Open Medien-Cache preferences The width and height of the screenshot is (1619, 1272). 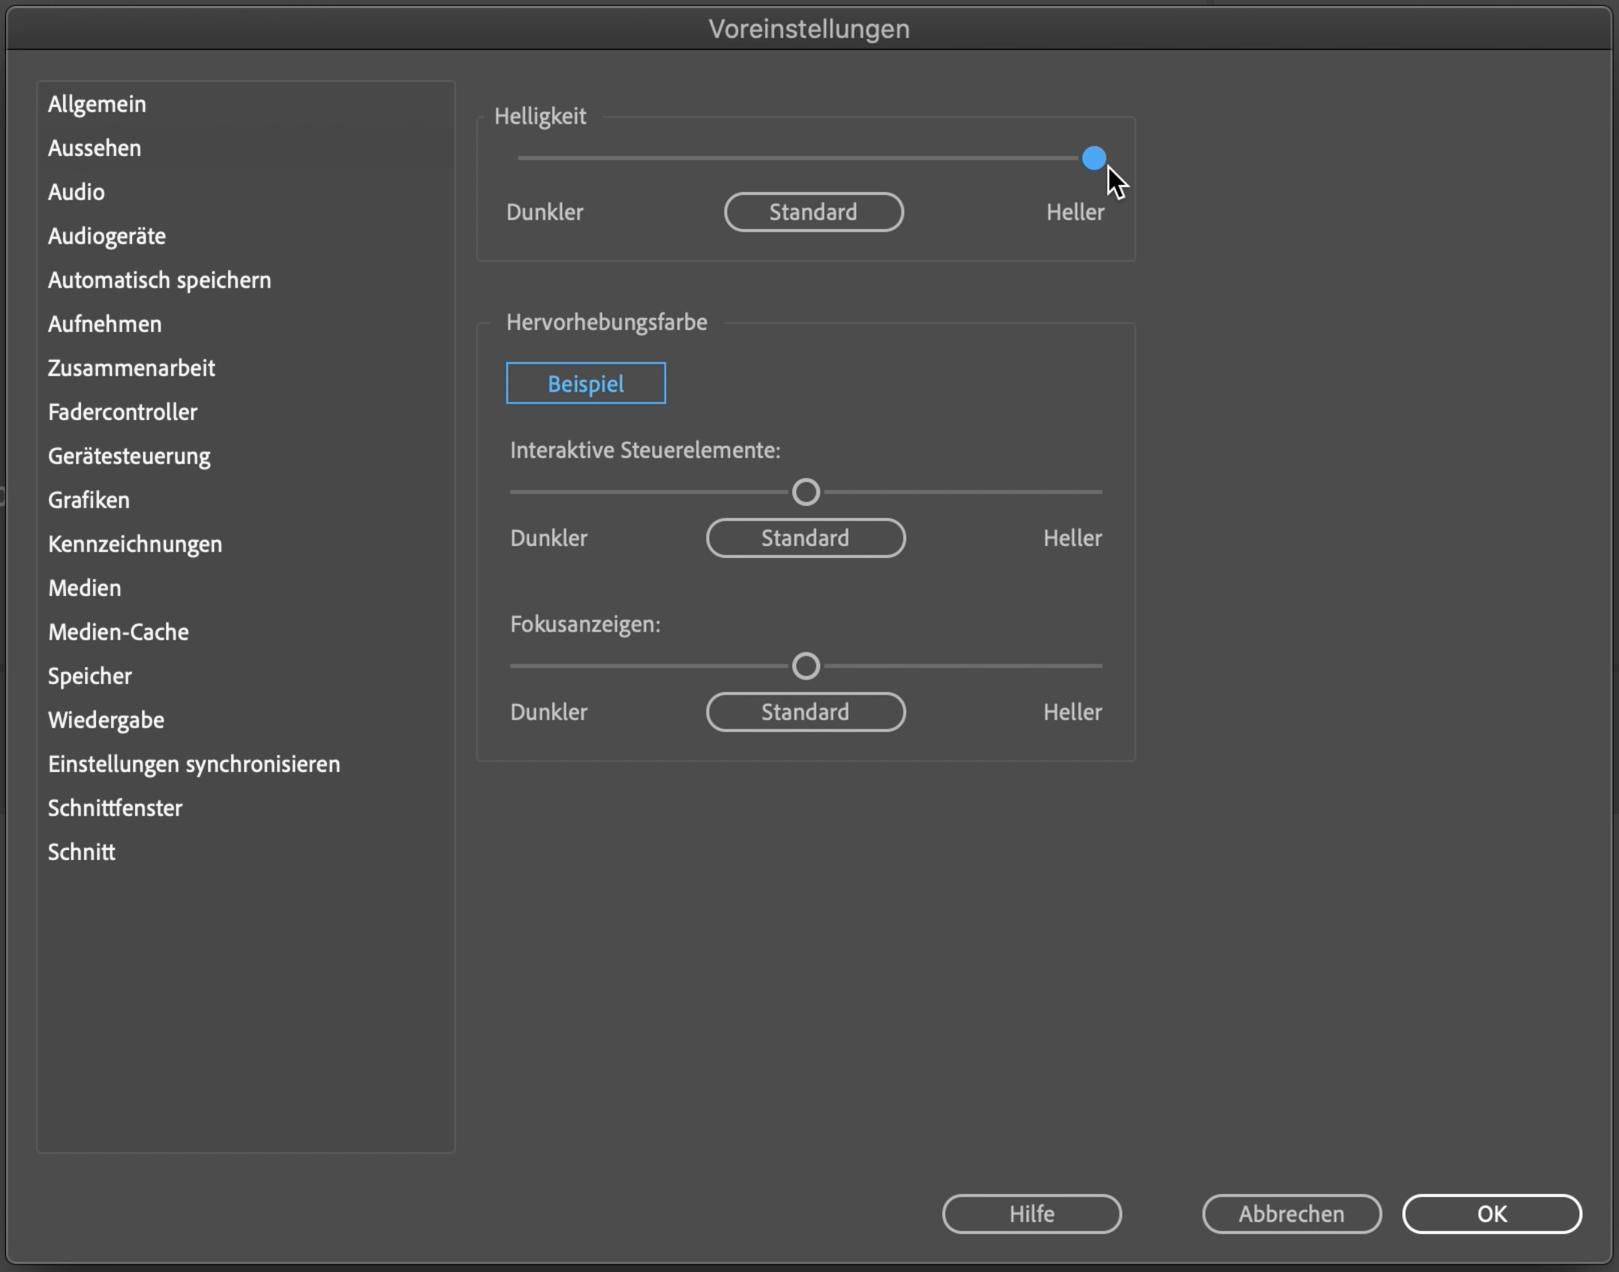click(118, 632)
